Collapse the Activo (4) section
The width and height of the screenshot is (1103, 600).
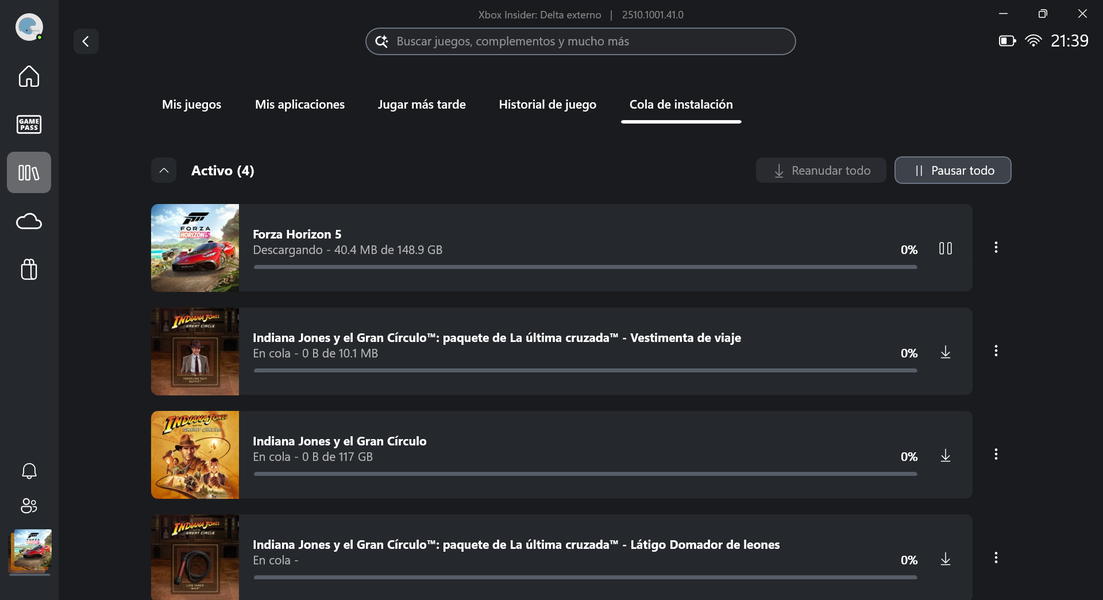point(164,171)
